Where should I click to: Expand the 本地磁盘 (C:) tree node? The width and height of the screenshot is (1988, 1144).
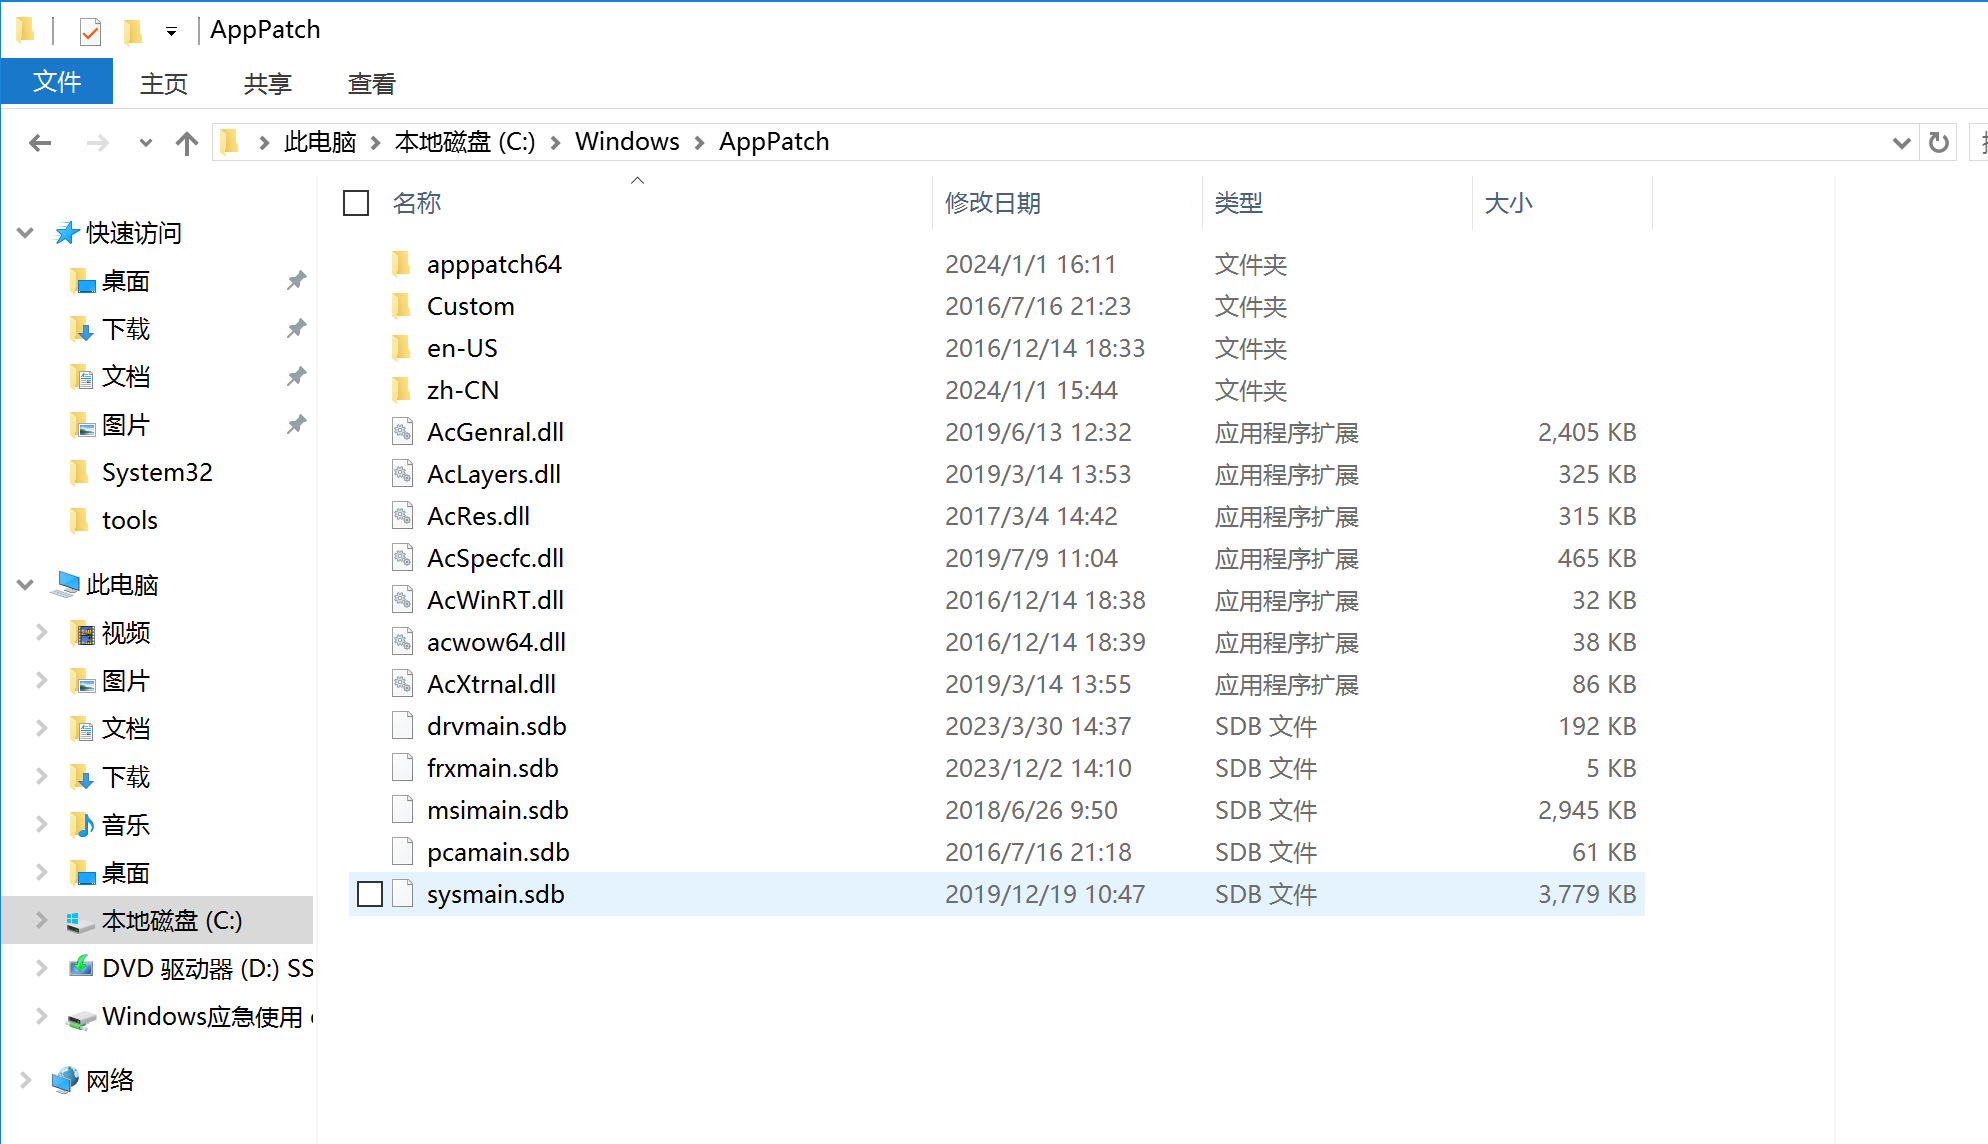pyautogui.click(x=41, y=920)
